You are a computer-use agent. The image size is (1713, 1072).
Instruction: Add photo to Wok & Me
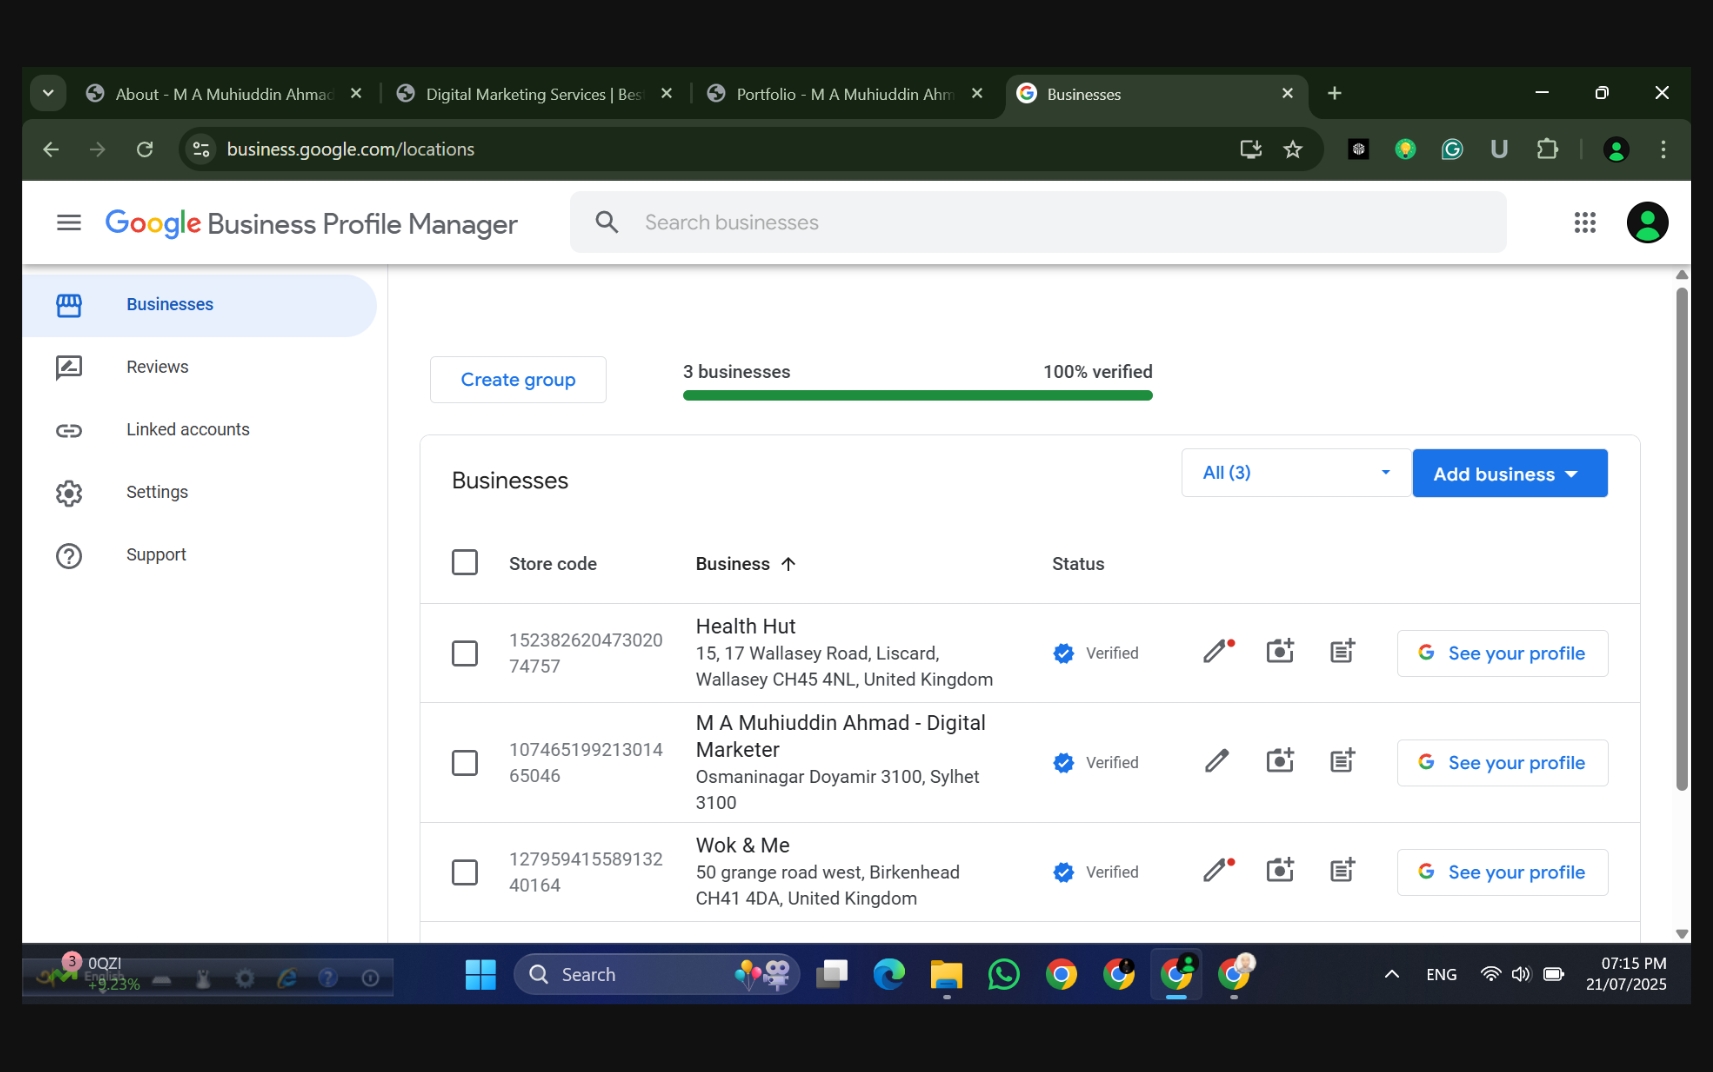coord(1280,871)
